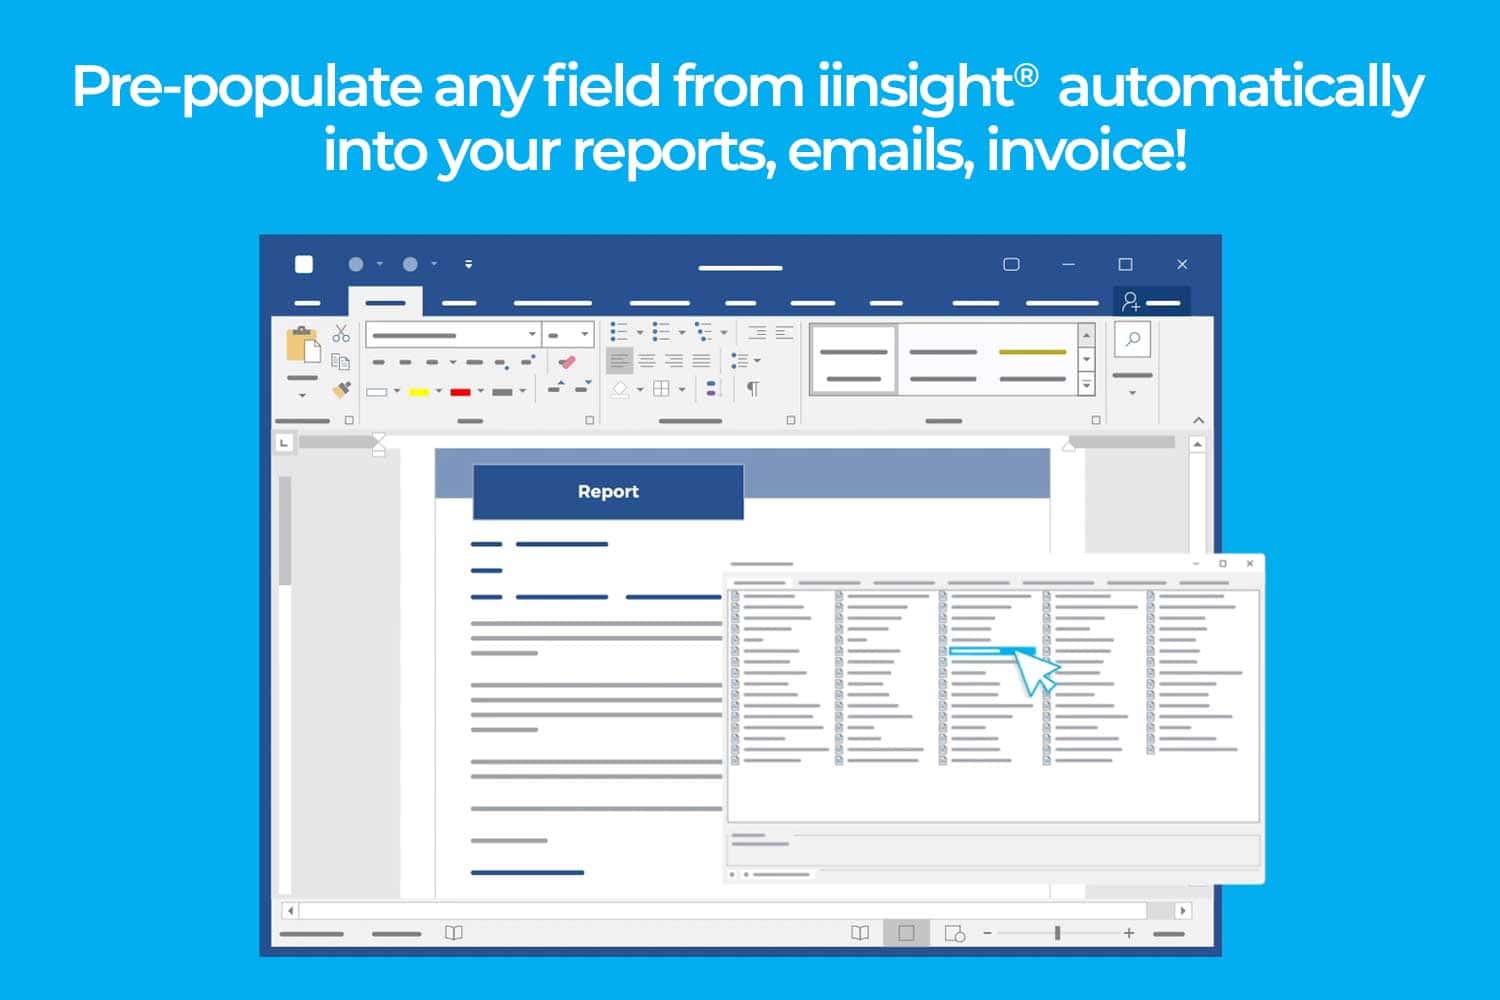Click the Copy pages icon
Screen dimensions: 1500x1000
click(x=341, y=361)
